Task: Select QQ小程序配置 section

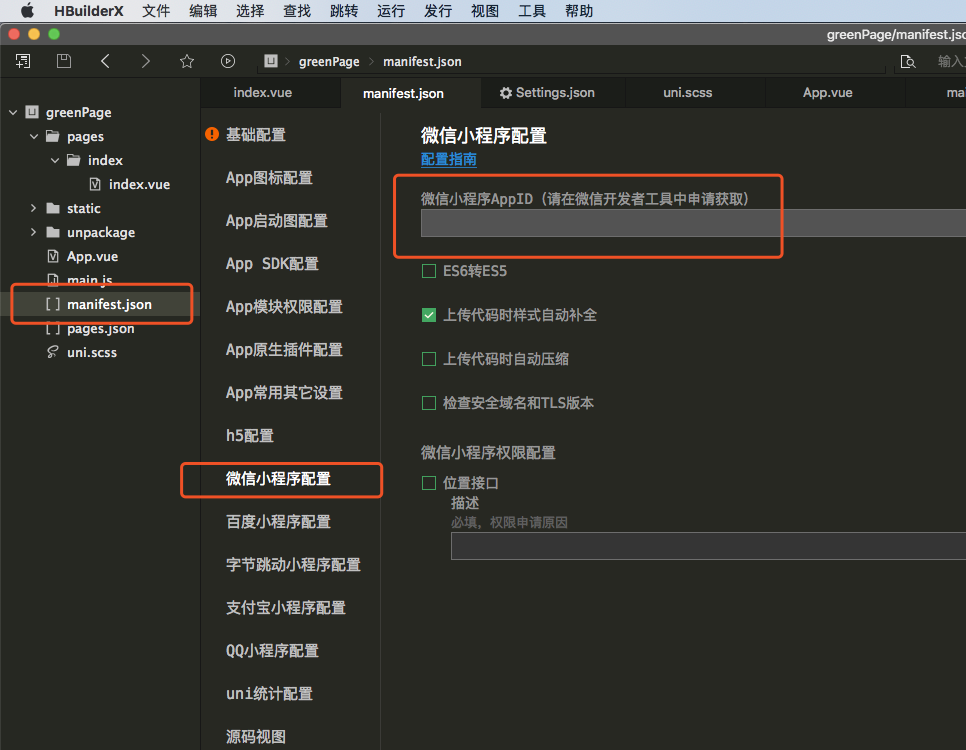Action: [272, 651]
